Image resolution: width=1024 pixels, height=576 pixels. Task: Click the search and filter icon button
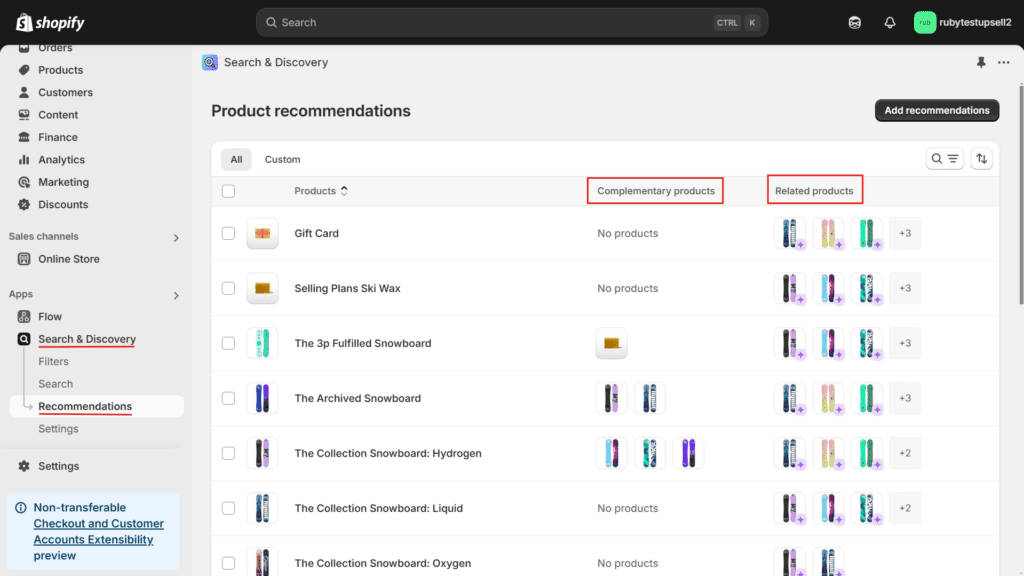point(944,159)
